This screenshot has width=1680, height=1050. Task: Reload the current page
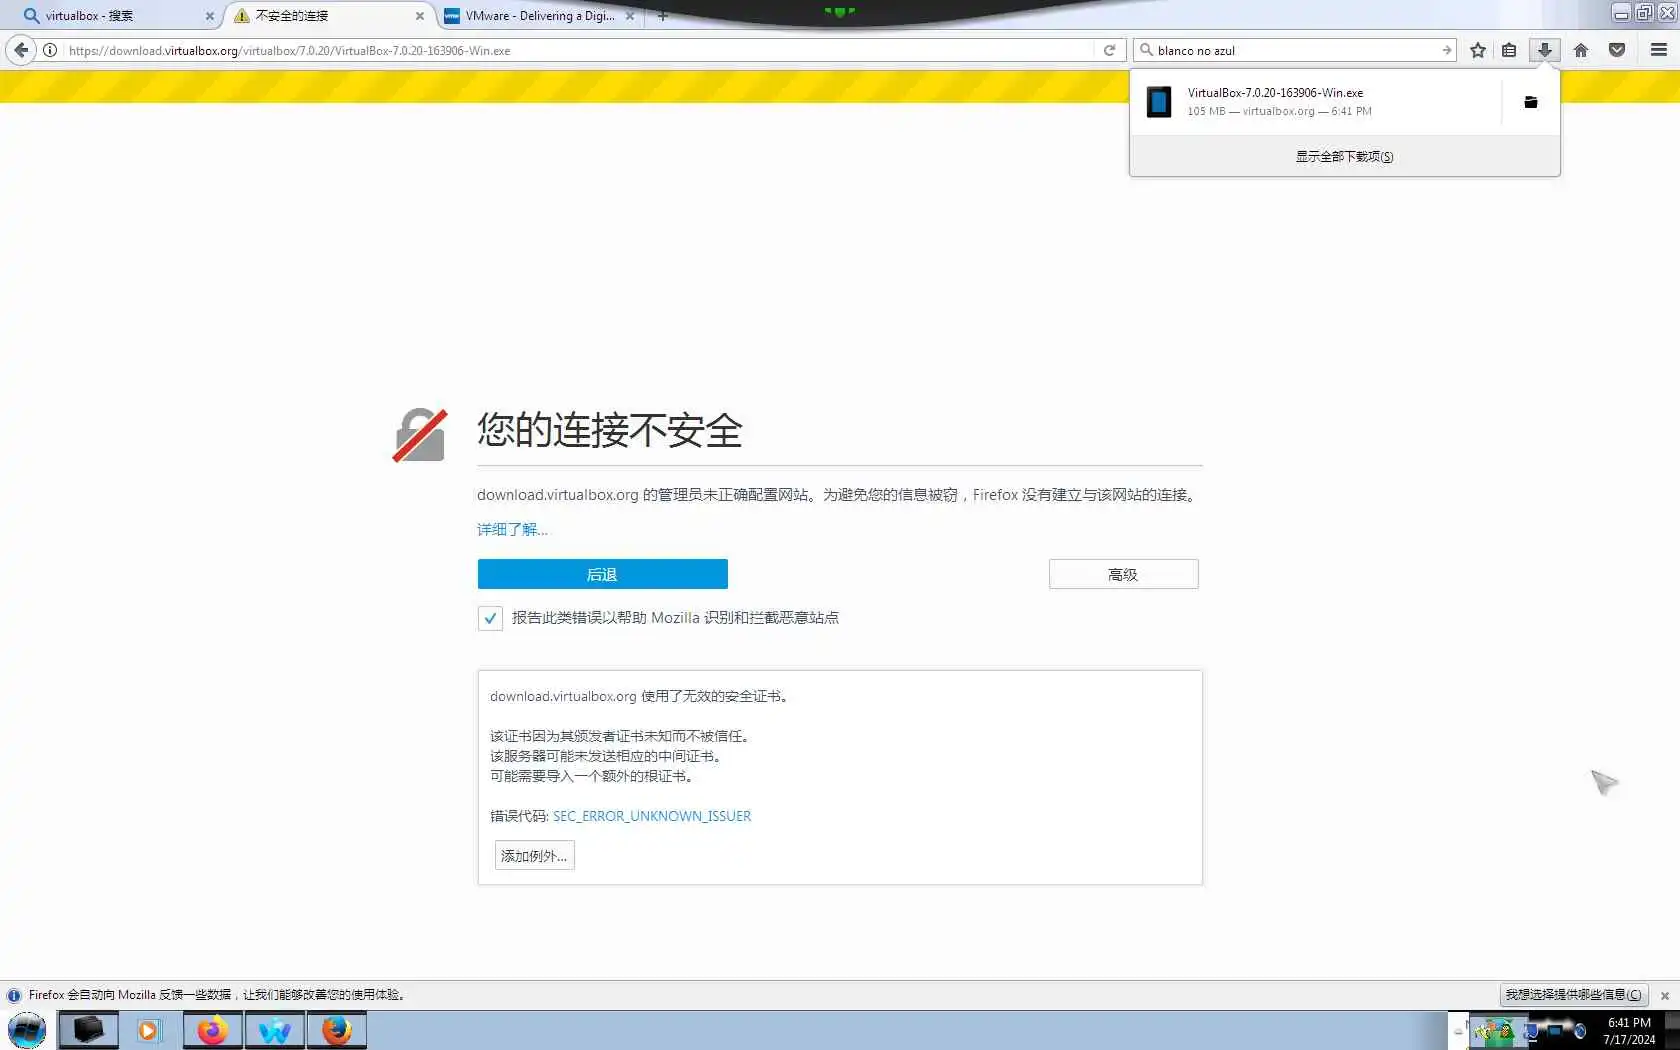pos(1109,50)
